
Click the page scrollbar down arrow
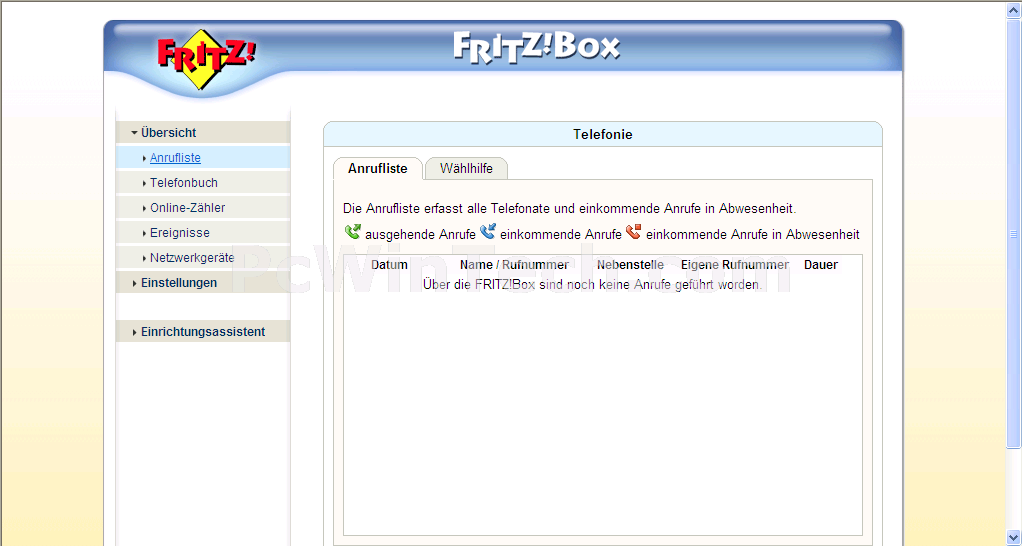1014,539
